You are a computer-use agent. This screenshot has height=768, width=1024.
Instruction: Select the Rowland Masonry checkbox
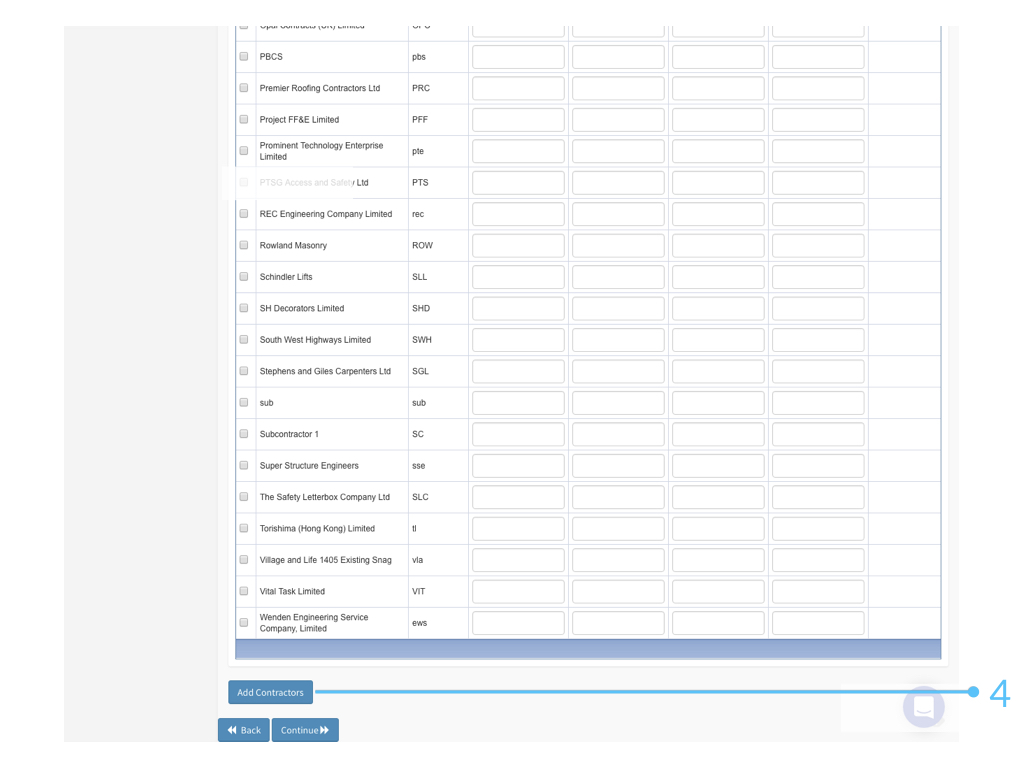(x=244, y=245)
